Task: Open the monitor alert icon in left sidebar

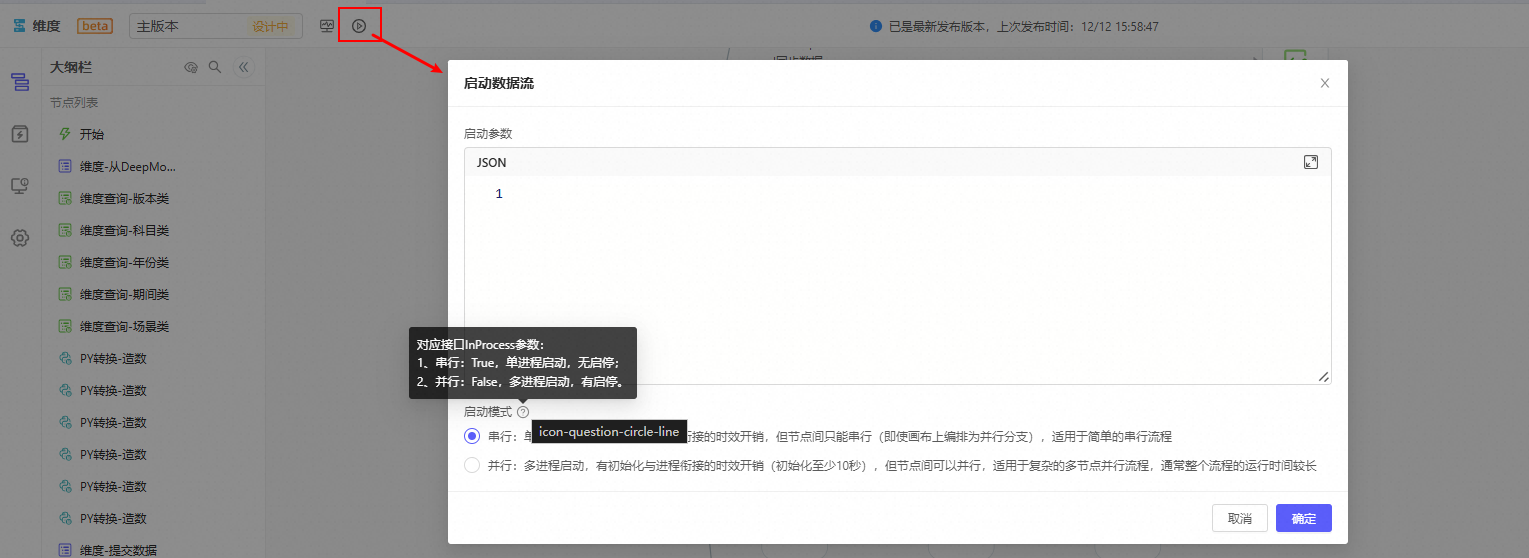Action: coord(20,186)
